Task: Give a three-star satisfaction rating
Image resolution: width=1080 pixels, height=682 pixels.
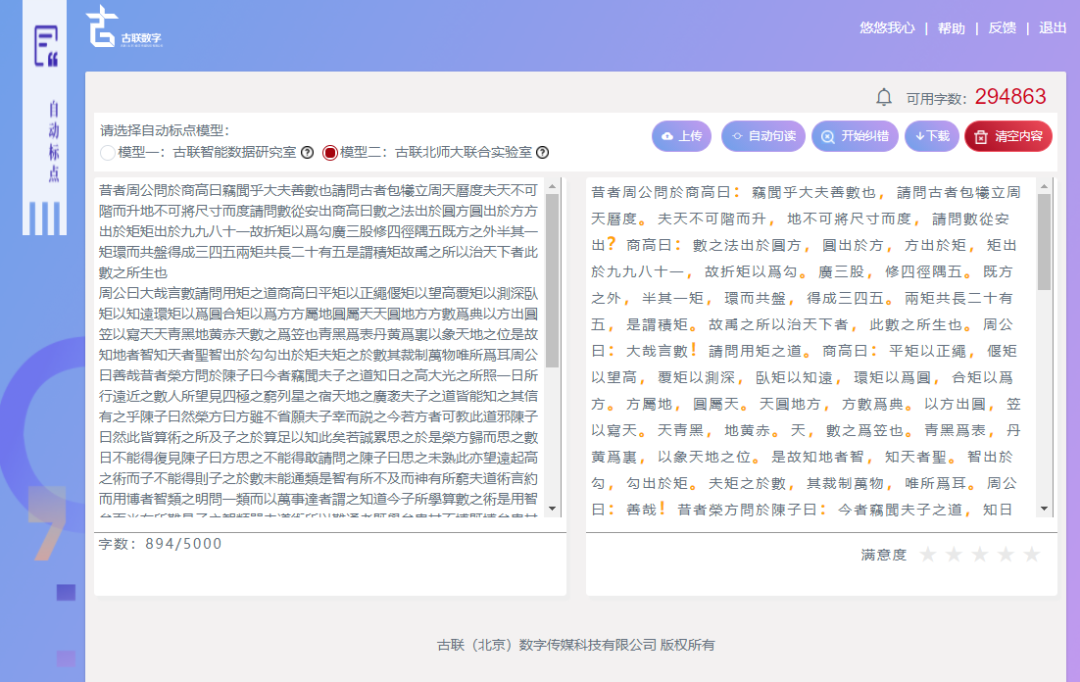Action: coord(980,554)
